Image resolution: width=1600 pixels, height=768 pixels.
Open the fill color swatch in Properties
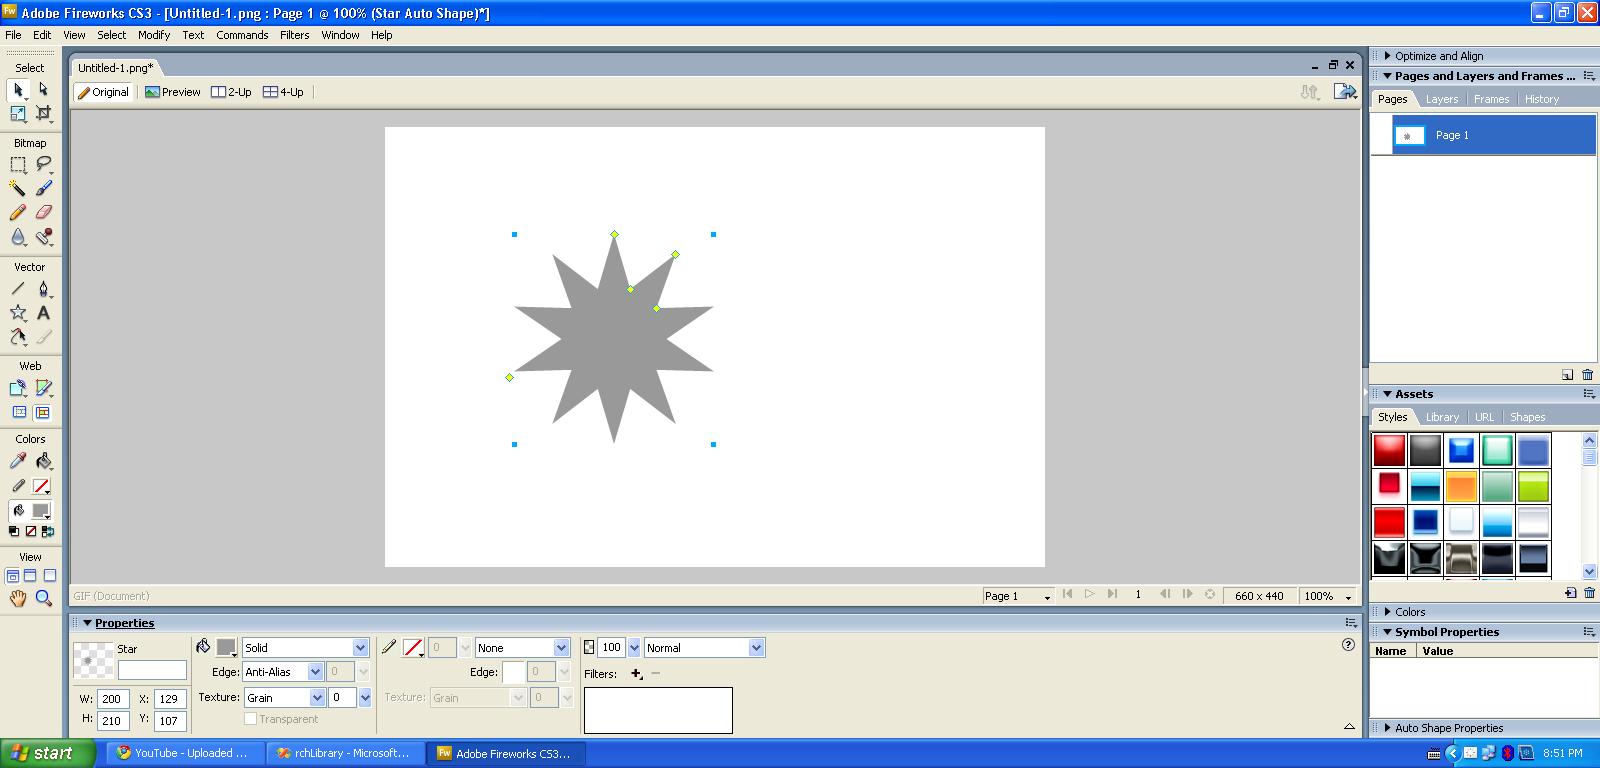click(x=227, y=648)
